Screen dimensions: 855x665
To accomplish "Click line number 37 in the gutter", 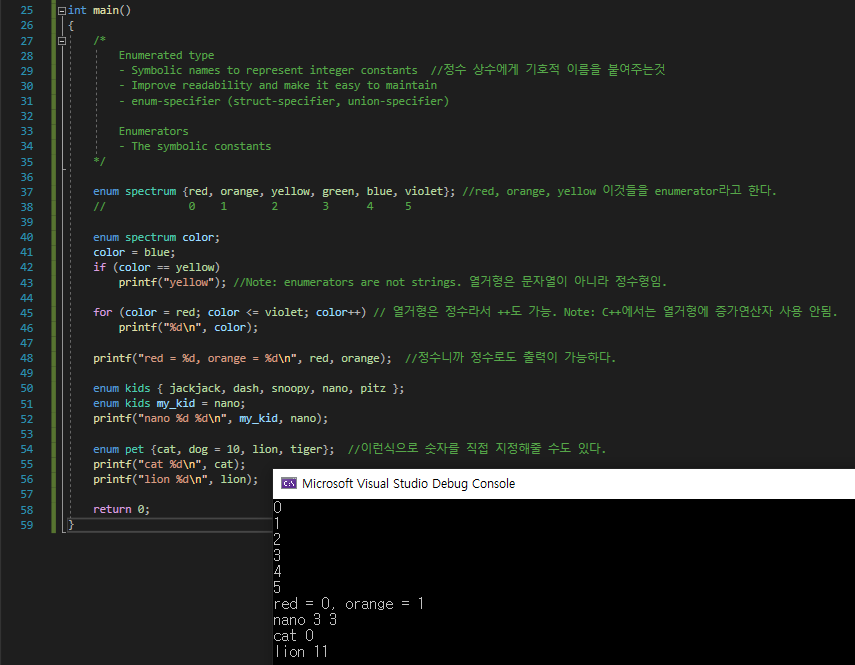I will click(x=27, y=192).
